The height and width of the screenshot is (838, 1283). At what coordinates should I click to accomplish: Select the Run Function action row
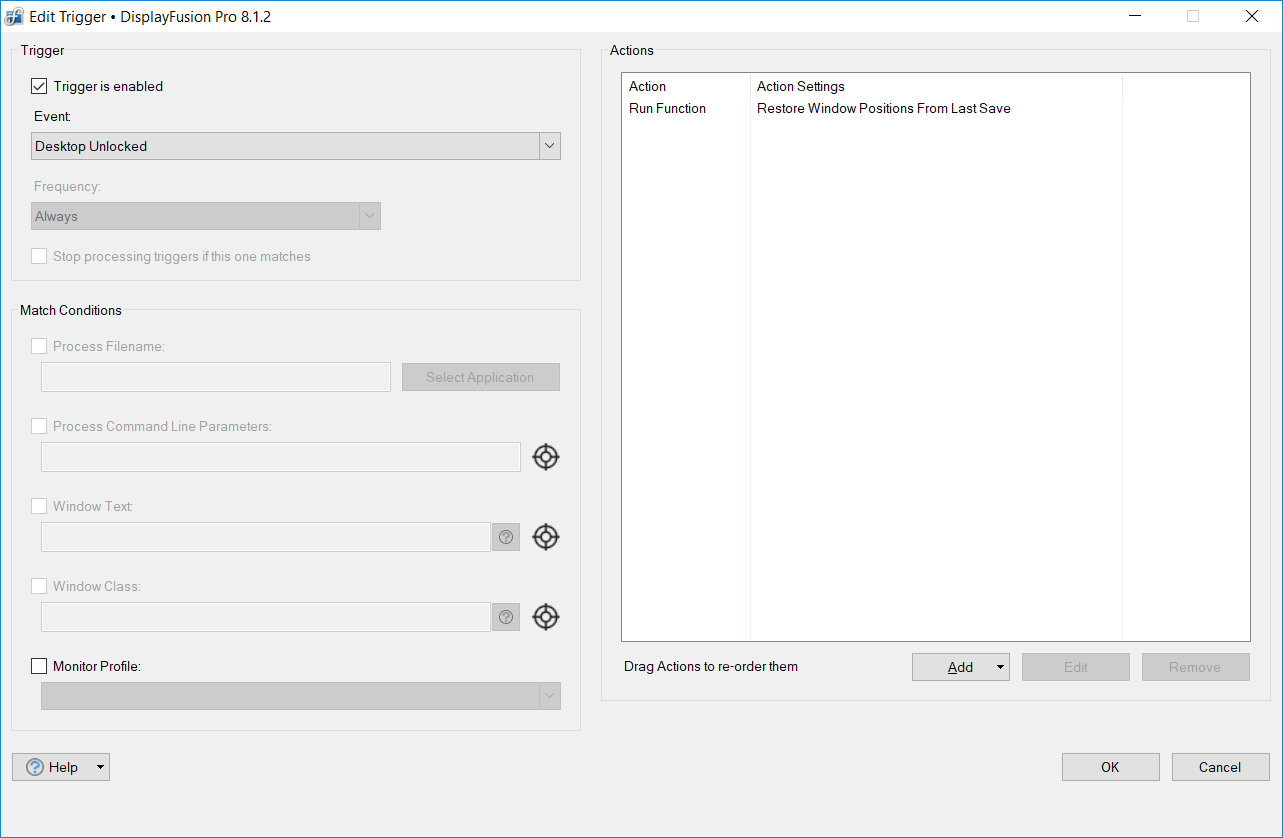667,108
